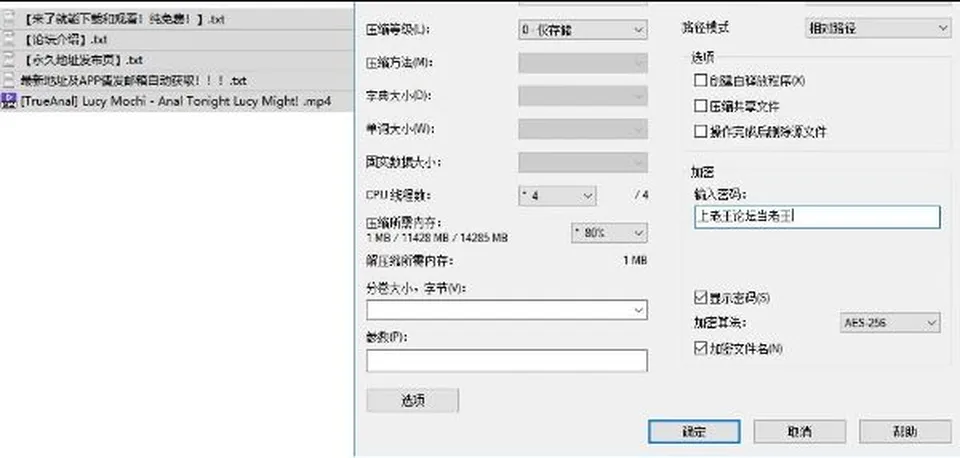The width and height of the screenshot is (960, 458).
Task: Tick the 压缩共享文件 checkbox
Action: pos(700,106)
